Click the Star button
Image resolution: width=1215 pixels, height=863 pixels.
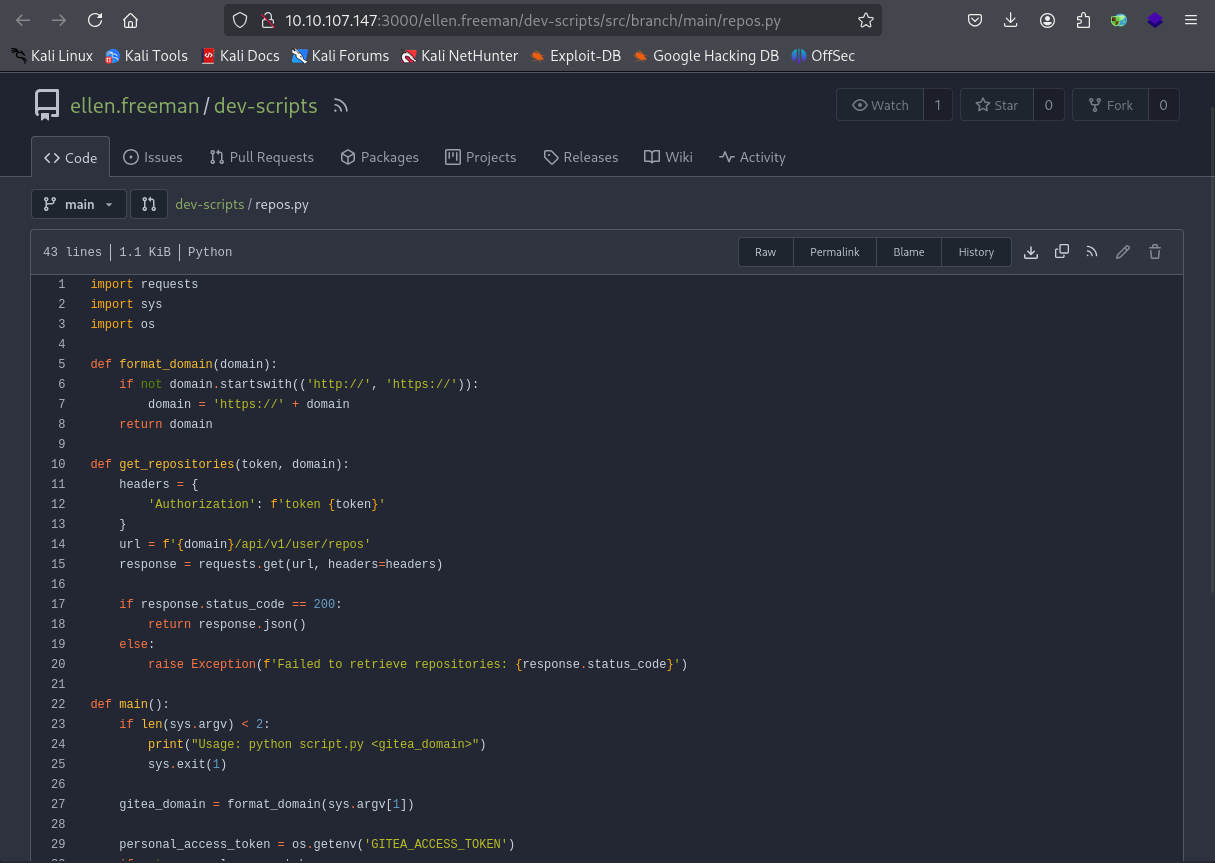pyautogui.click(x=996, y=105)
